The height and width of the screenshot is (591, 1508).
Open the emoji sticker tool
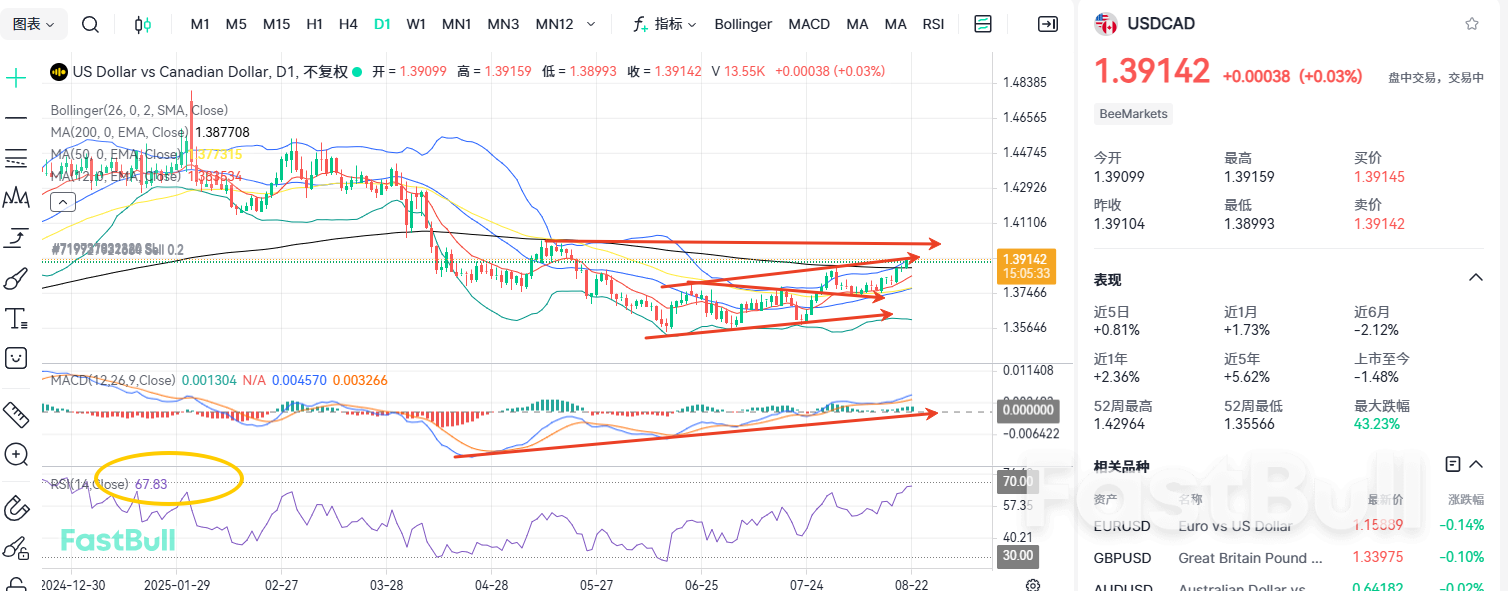pyautogui.click(x=16, y=357)
